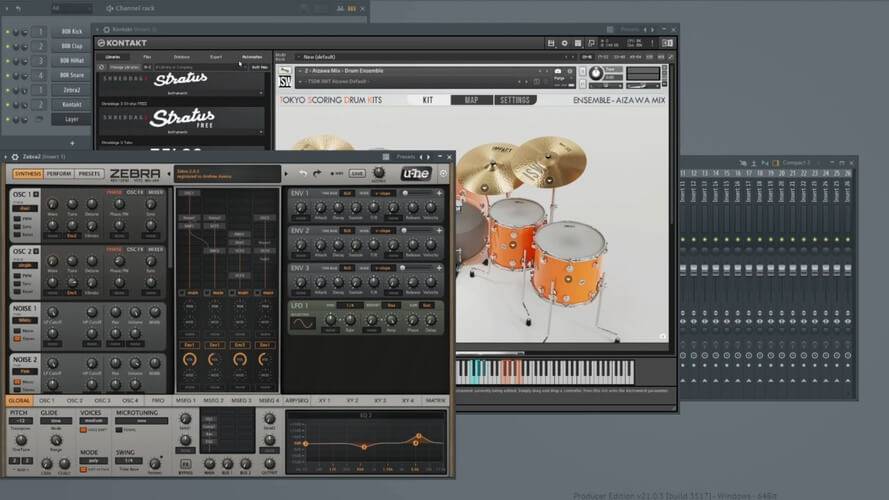Open Zebra settings cog next to u-he logo
This screenshot has width=889, height=500.
pos(443,173)
